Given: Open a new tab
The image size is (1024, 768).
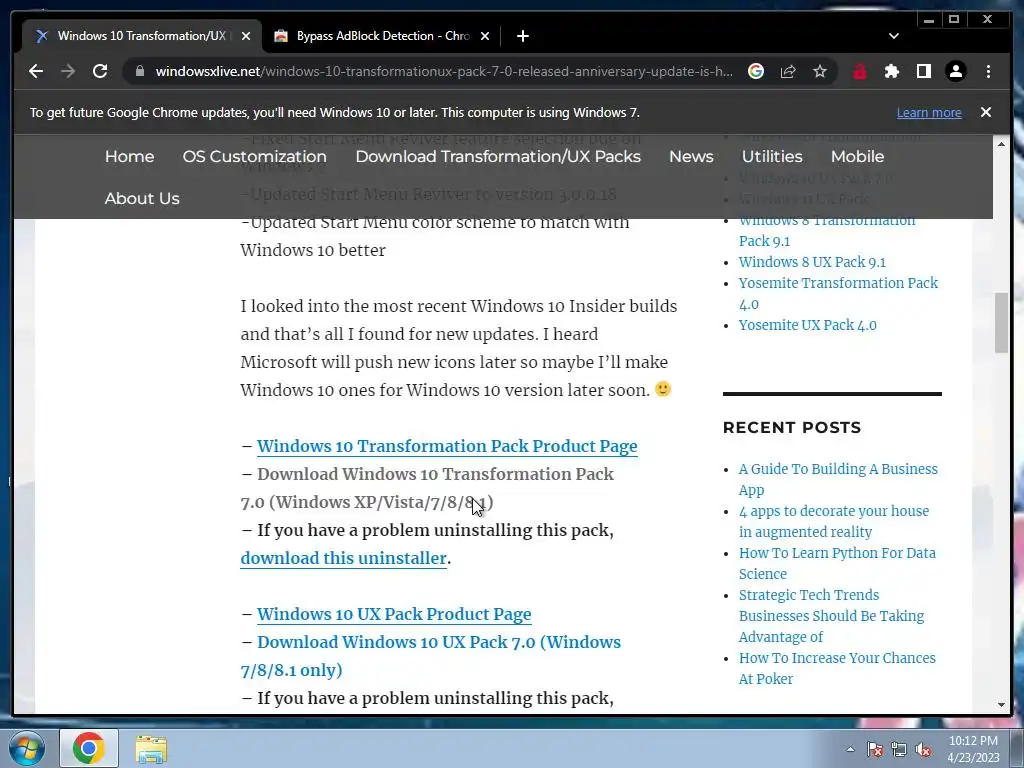Looking at the screenshot, I should [522, 36].
